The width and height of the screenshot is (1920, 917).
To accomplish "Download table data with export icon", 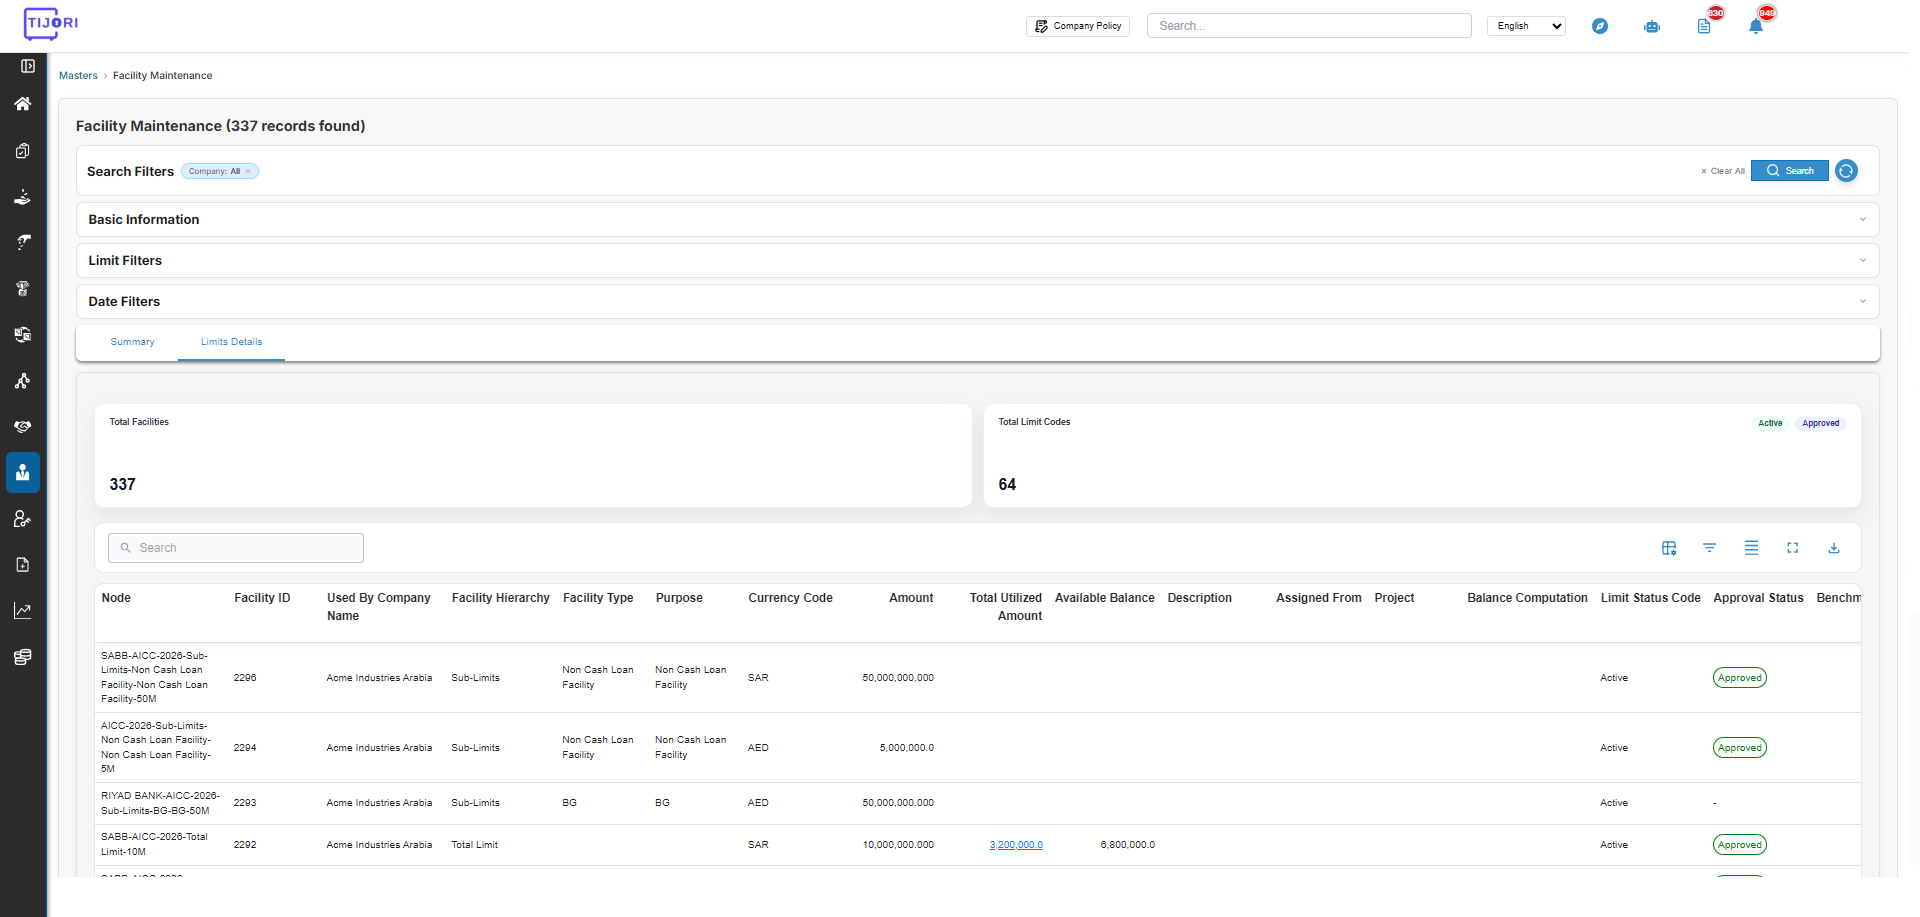I will pos(1834,548).
